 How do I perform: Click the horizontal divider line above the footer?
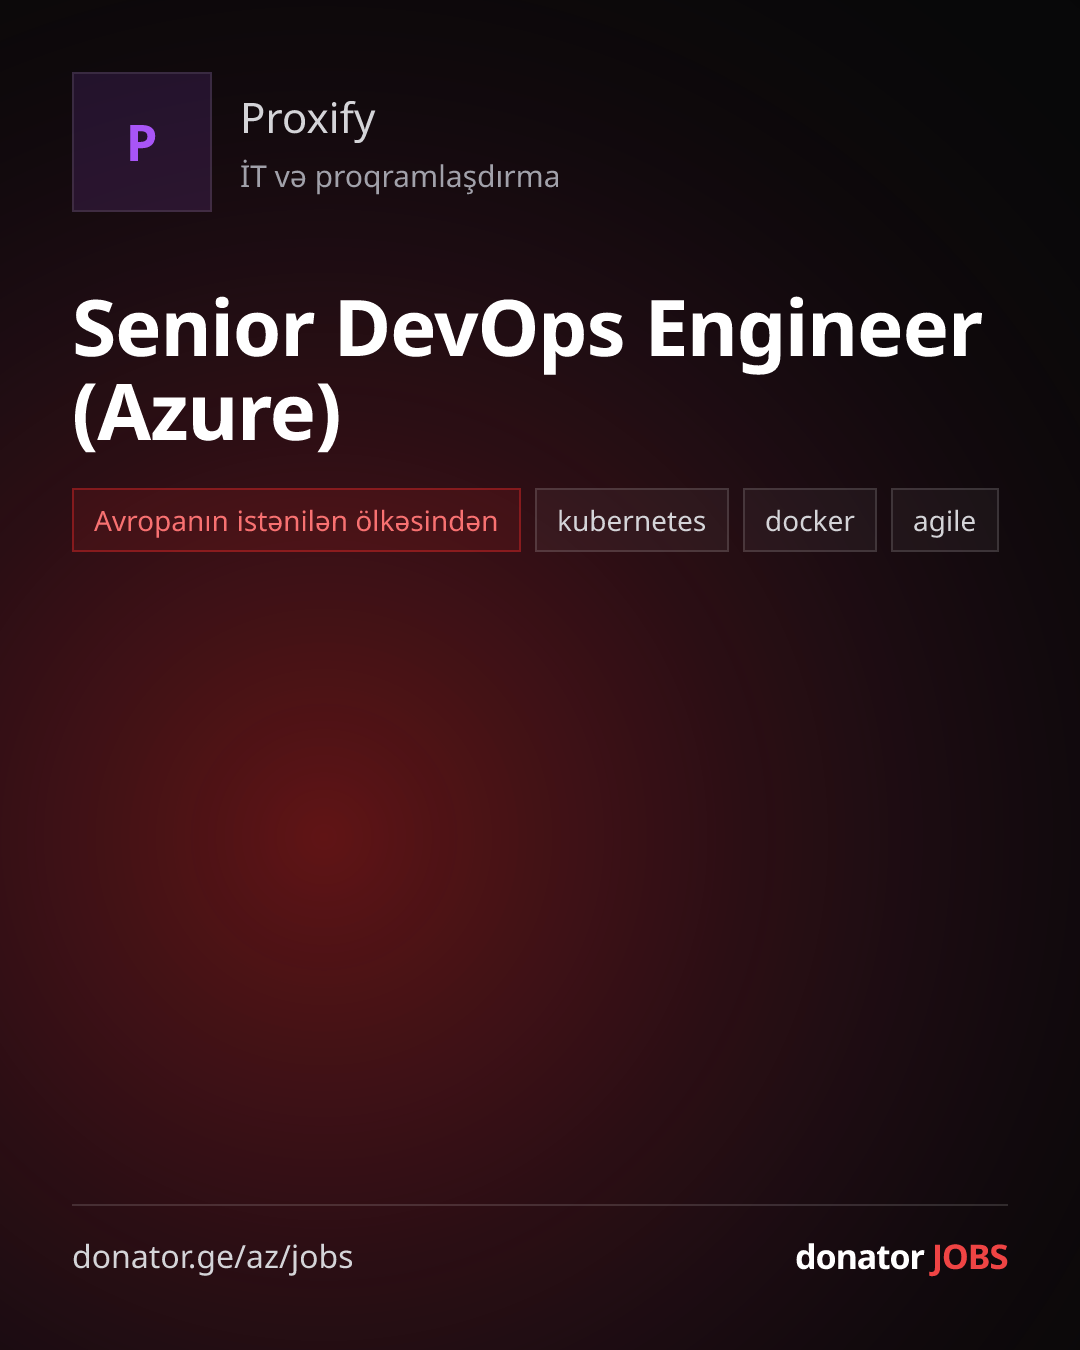point(540,1205)
